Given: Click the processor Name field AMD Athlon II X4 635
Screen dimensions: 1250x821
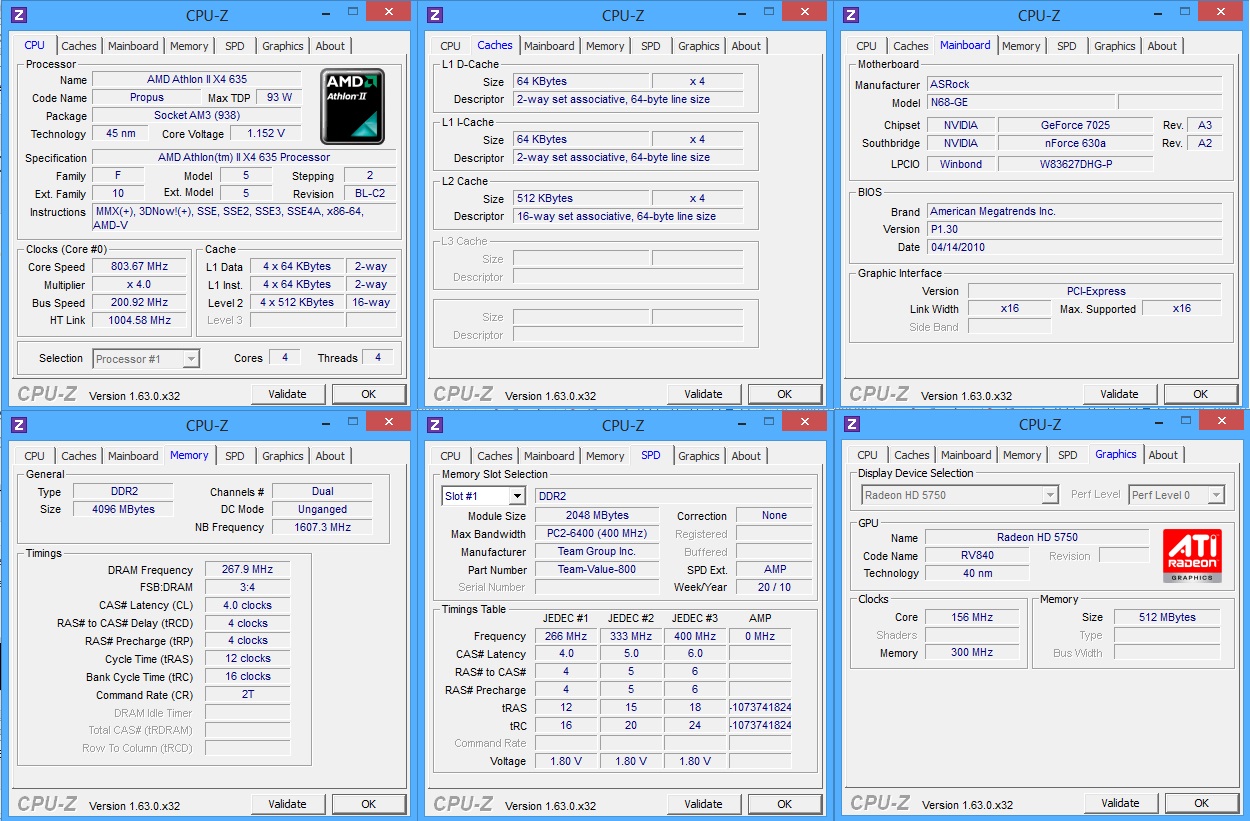Looking at the screenshot, I should click(197, 80).
